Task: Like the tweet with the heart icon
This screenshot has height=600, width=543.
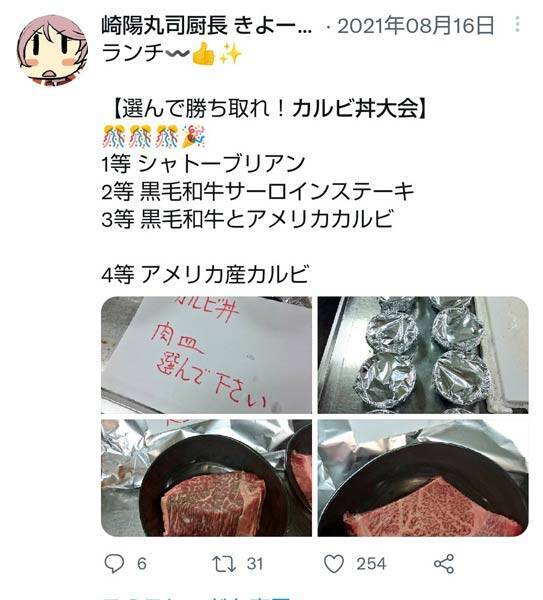Action: [x=334, y=564]
